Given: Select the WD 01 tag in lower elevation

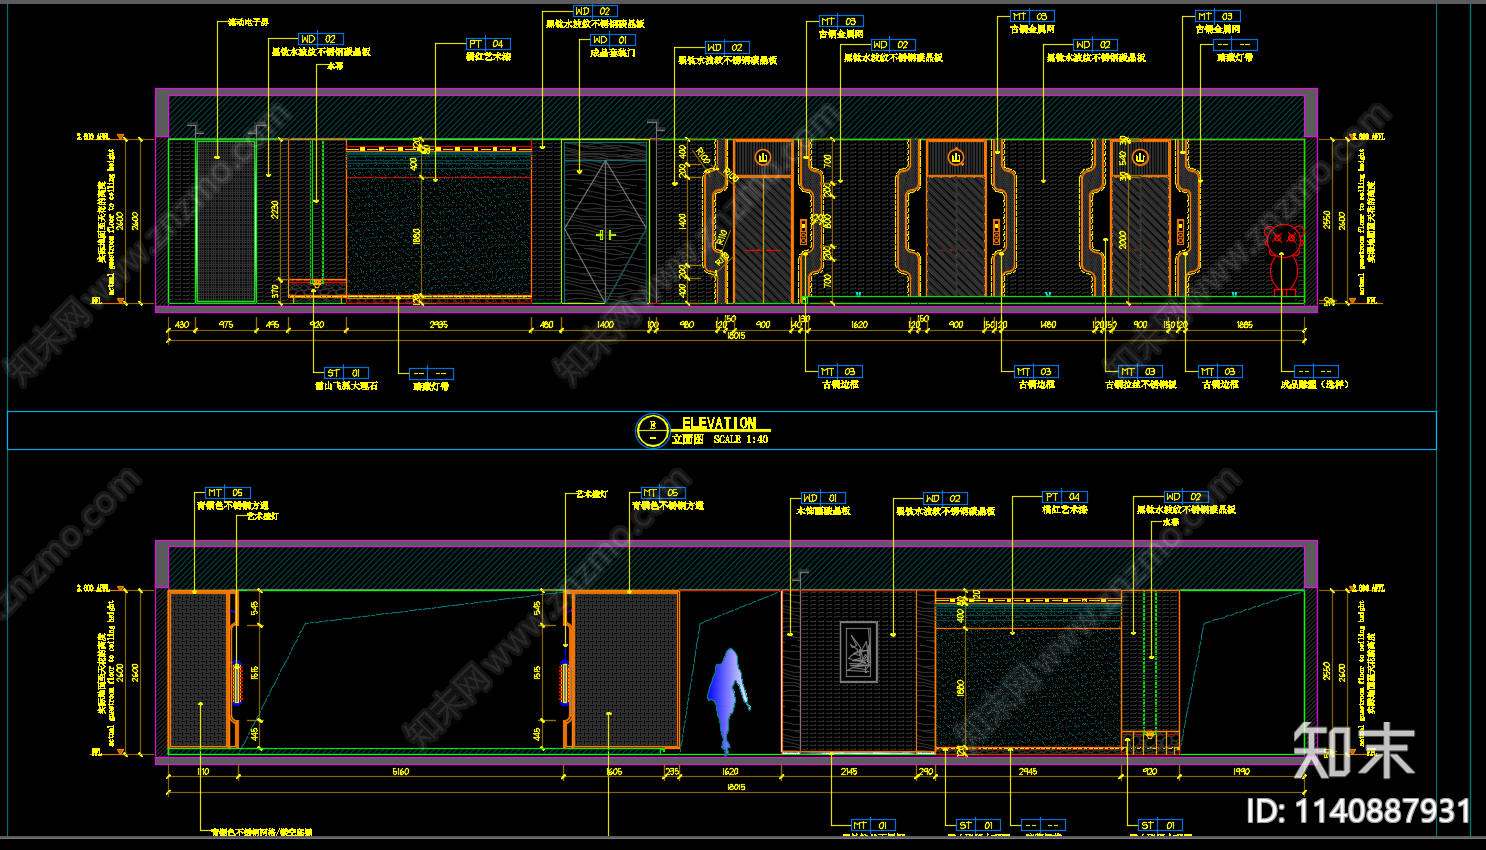Looking at the screenshot, I should tap(822, 497).
